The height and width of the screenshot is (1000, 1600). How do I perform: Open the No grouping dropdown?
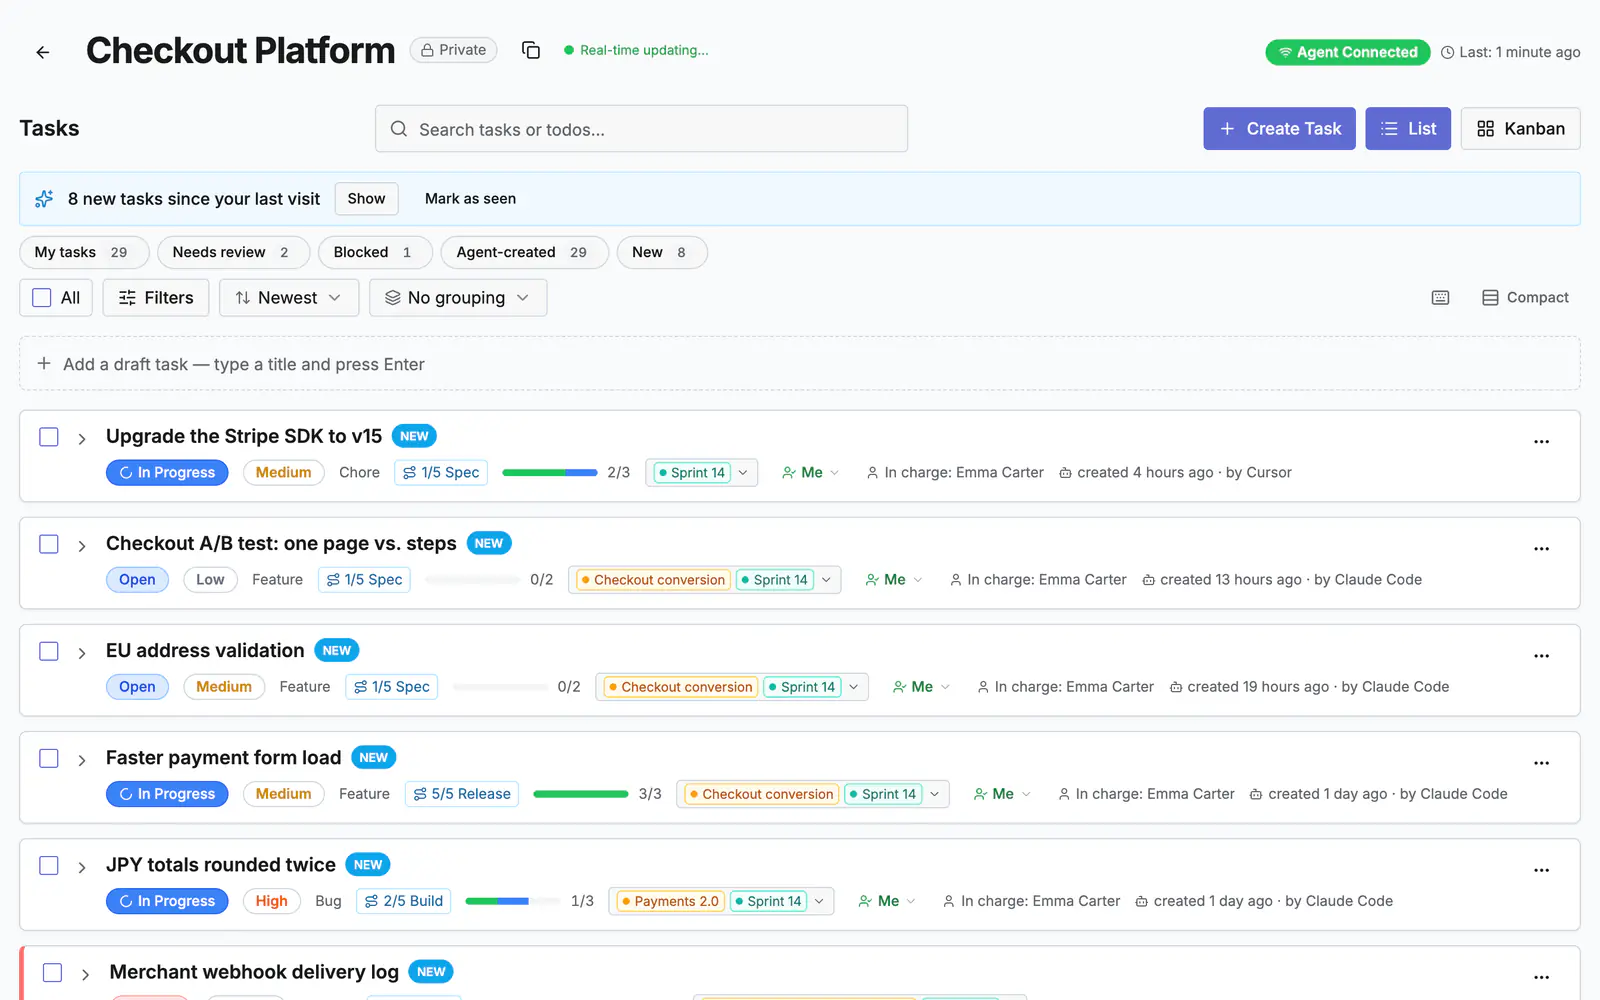(x=458, y=298)
